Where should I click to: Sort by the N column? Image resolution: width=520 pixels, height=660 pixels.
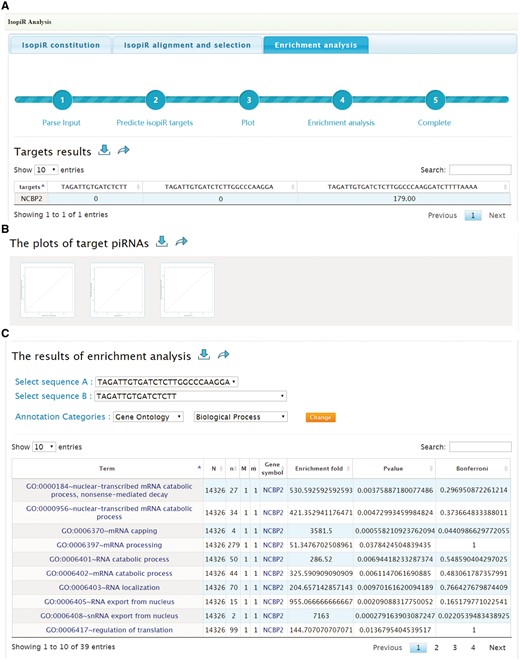click(214, 468)
